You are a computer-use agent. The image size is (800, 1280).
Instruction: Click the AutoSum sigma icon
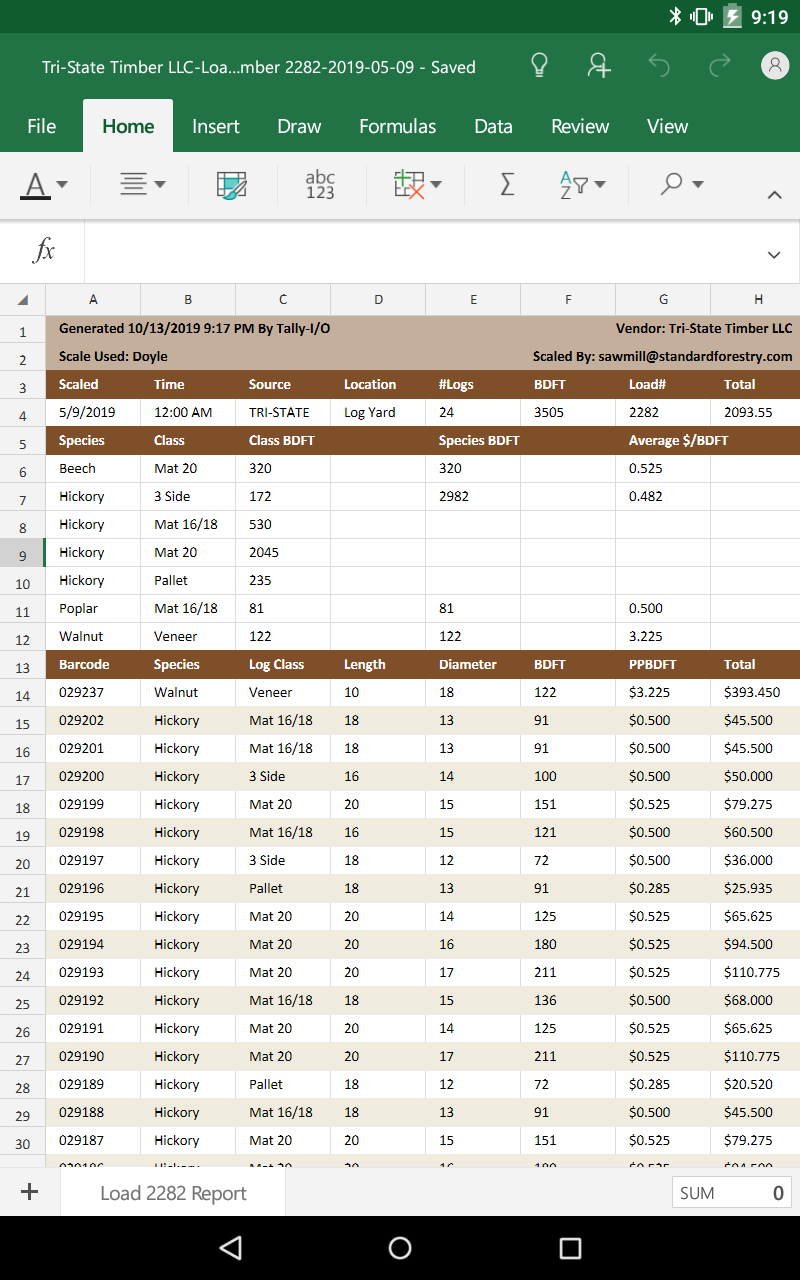point(507,184)
